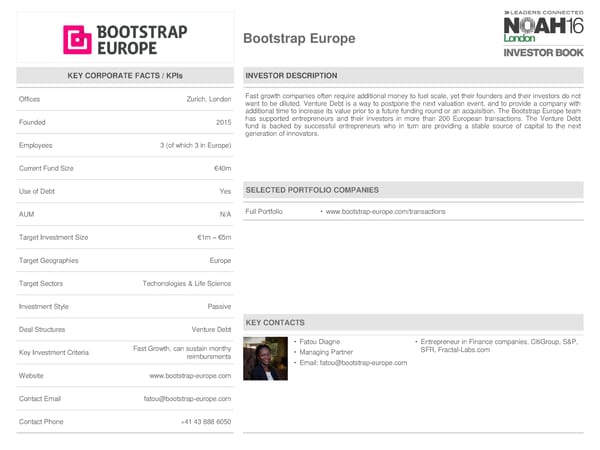Click the fatou@bootstrap-europe.com Contact Email value
This screenshot has width=600, height=450.
187,398
